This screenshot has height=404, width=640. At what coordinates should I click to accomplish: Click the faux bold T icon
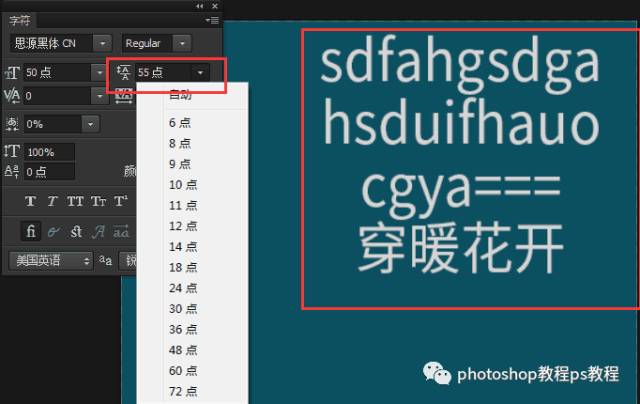pos(30,201)
